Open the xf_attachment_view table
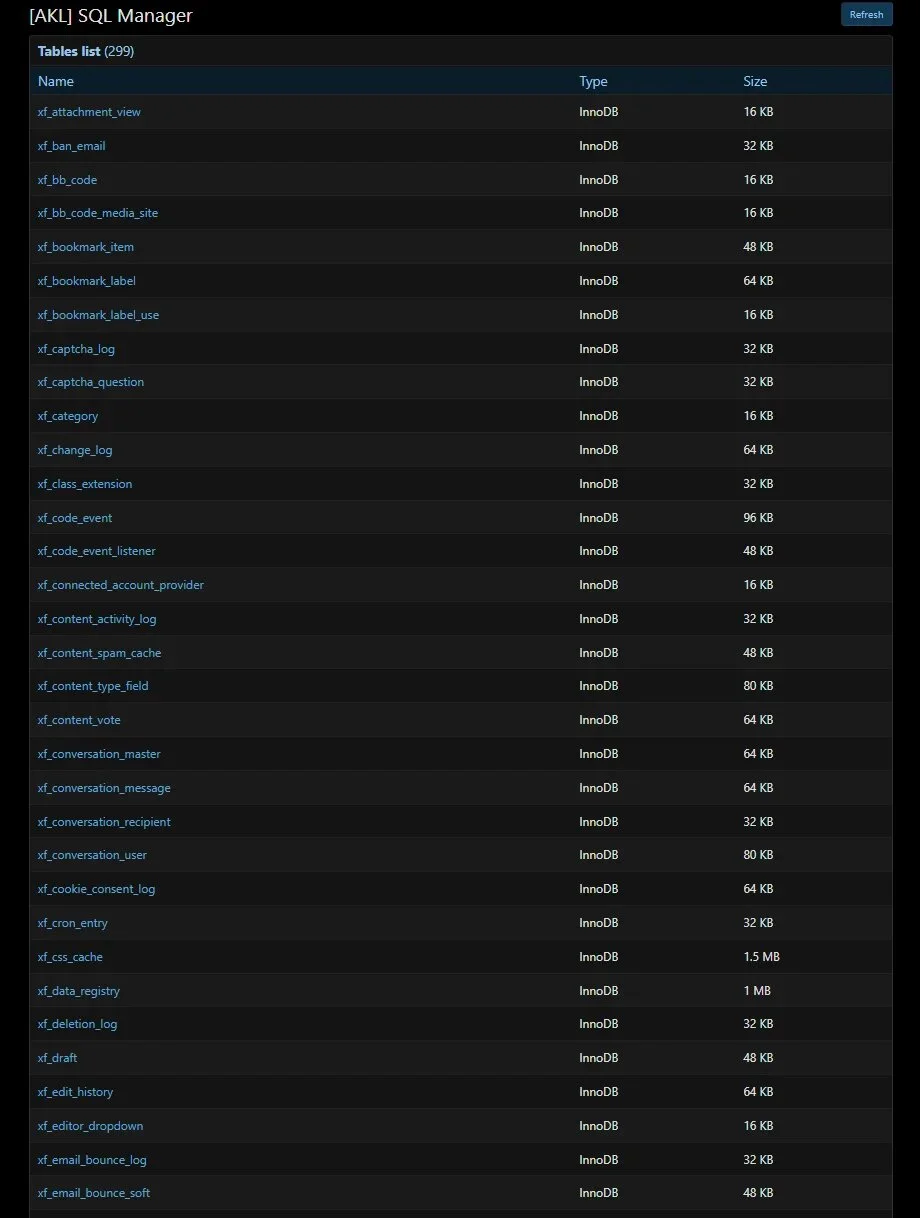920x1218 pixels. point(89,112)
